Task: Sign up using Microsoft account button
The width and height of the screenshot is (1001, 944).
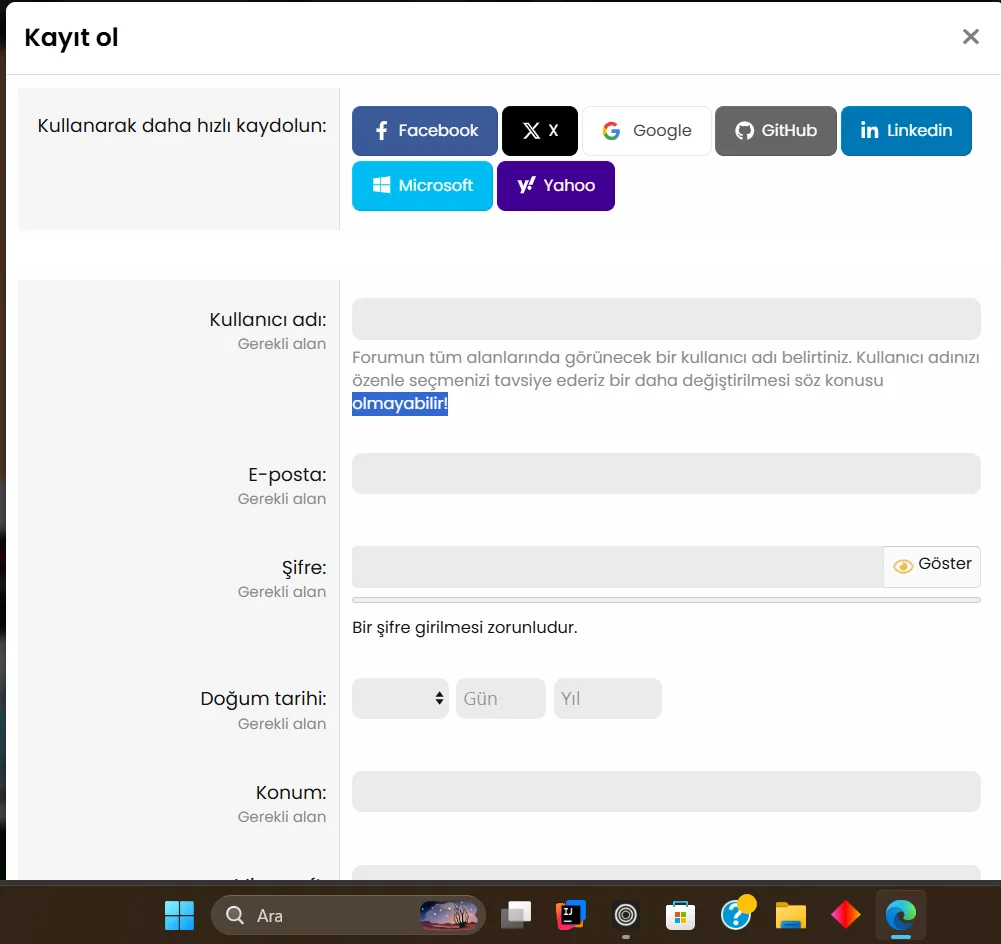Action: (x=423, y=186)
